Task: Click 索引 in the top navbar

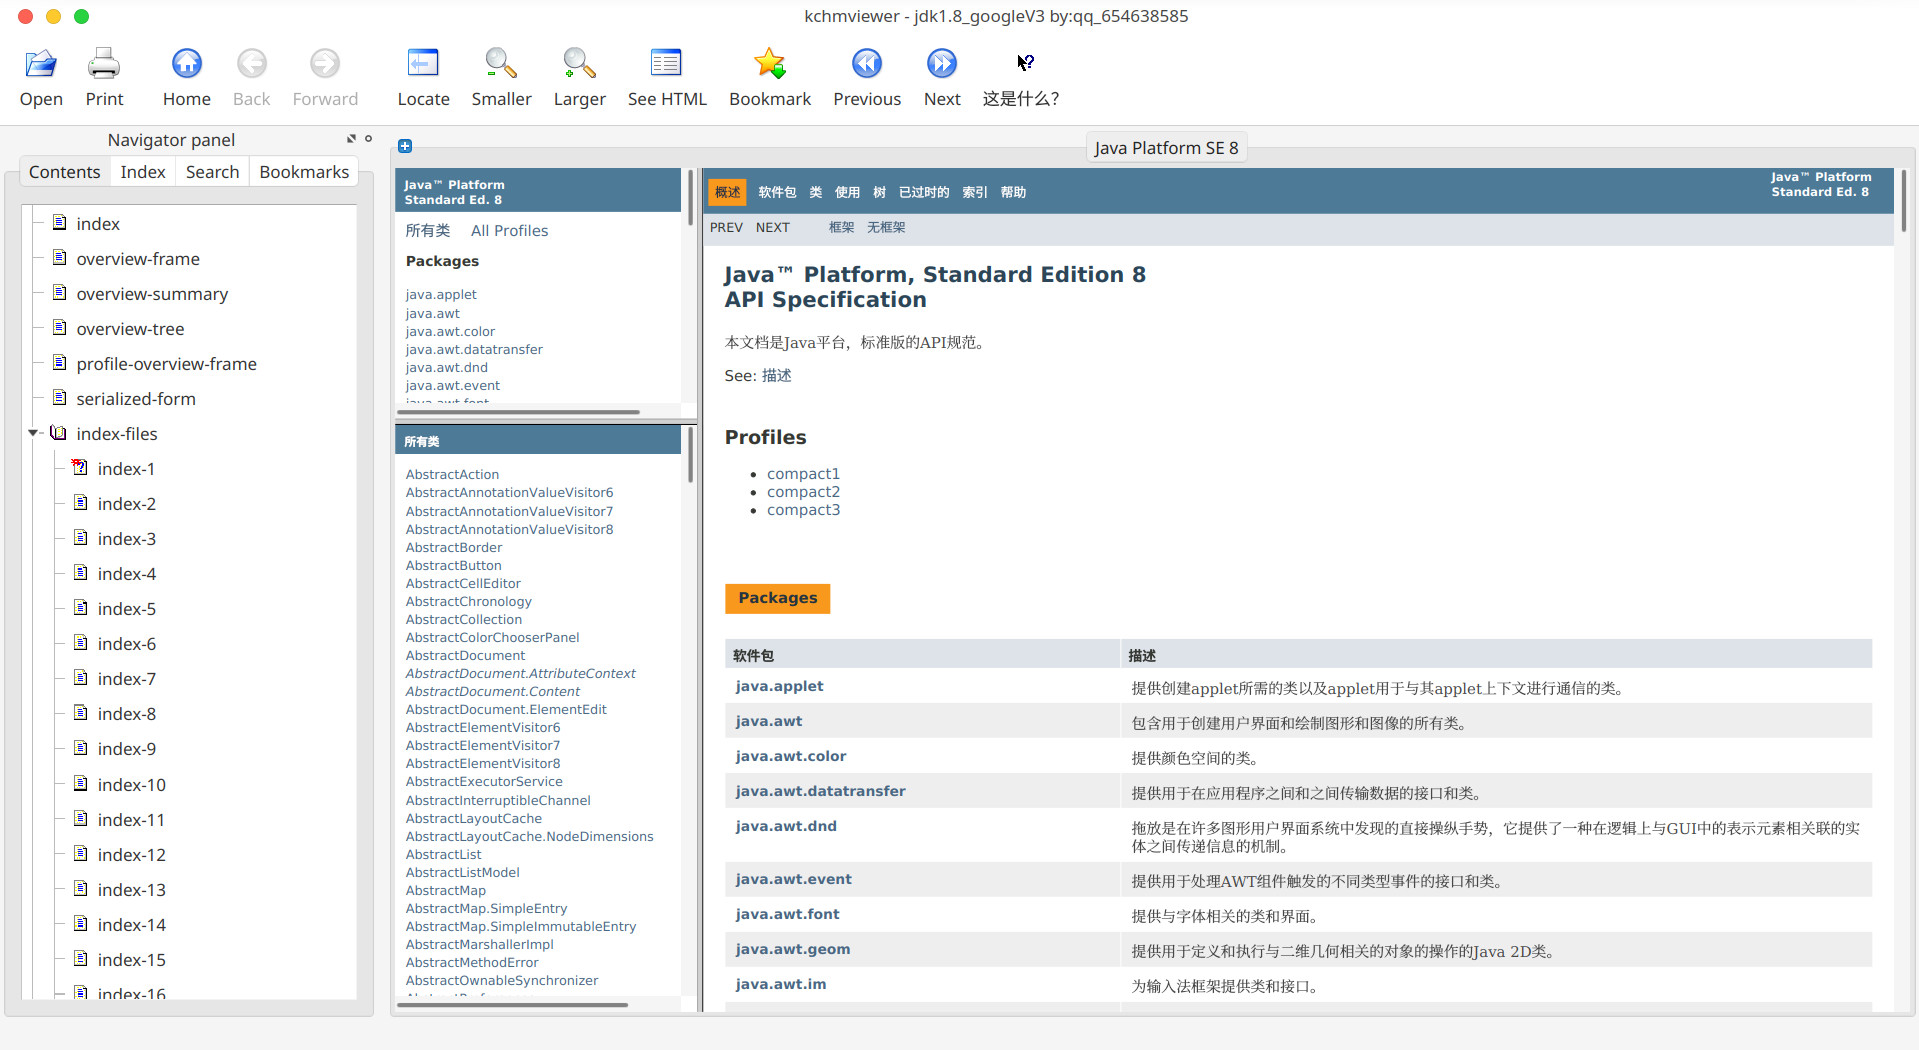Action: point(975,192)
